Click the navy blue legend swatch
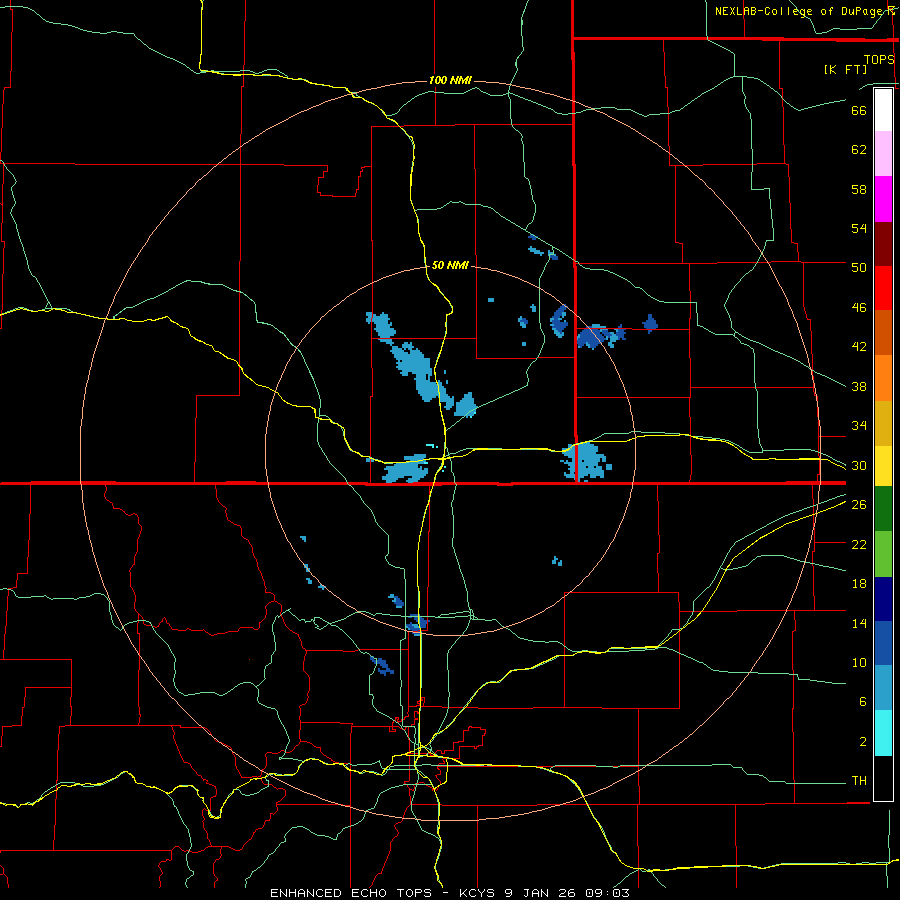This screenshot has width=900, height=900. [x=883, y=599]
